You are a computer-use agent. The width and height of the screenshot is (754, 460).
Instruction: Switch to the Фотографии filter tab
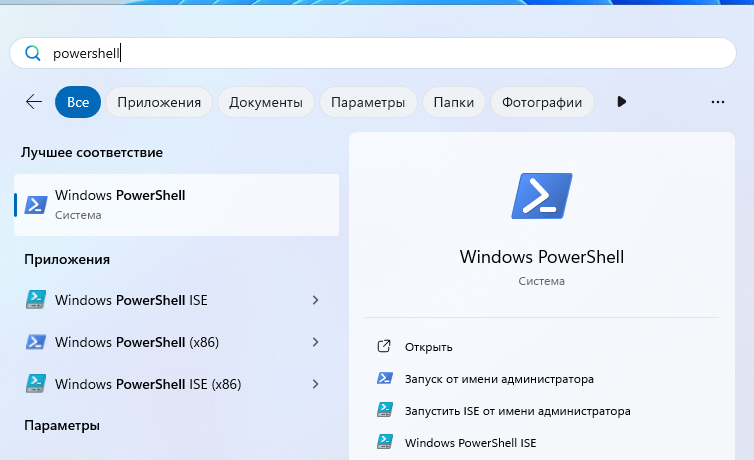542,102
